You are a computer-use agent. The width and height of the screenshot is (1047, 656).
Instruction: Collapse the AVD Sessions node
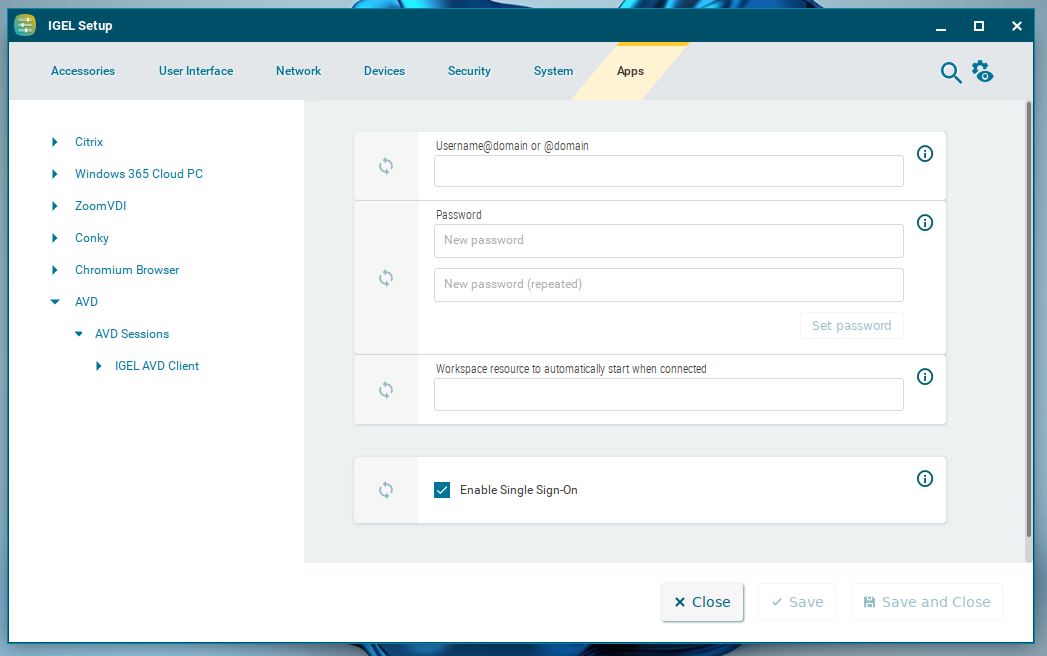click(78, 333)
